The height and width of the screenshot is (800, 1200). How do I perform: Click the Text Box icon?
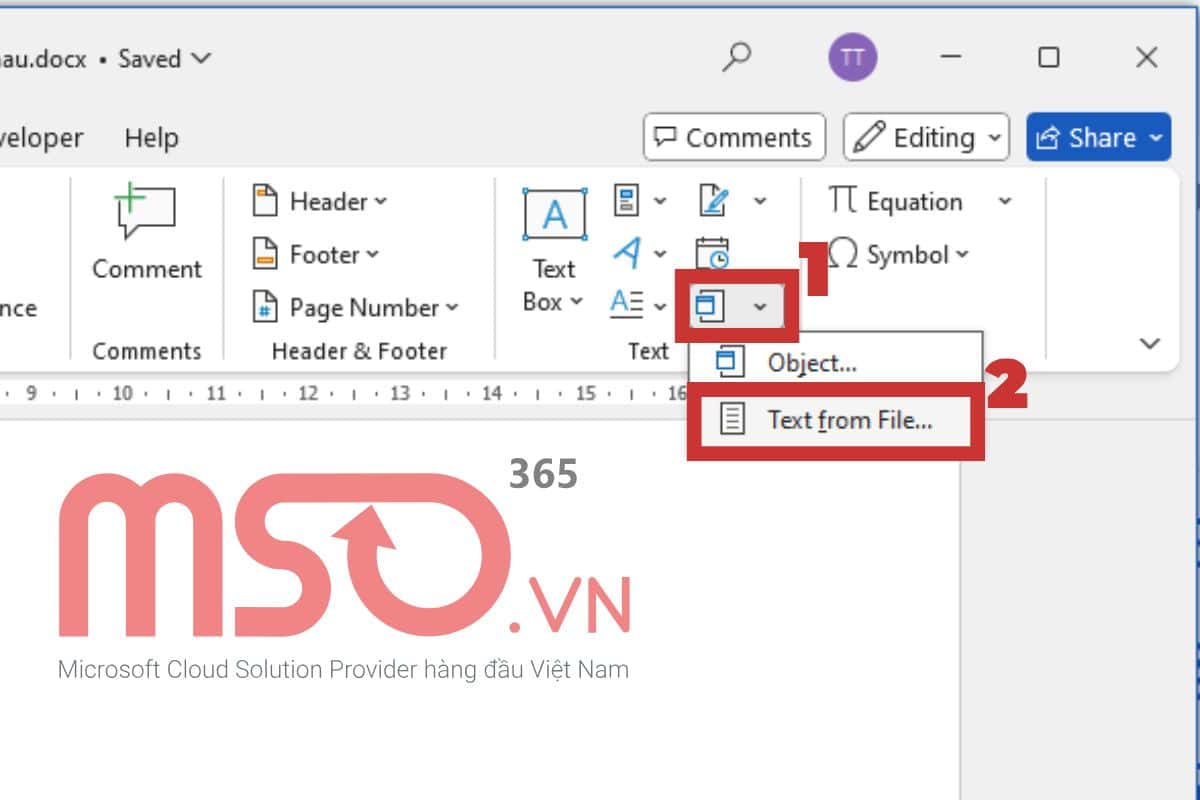pos(554,214)
